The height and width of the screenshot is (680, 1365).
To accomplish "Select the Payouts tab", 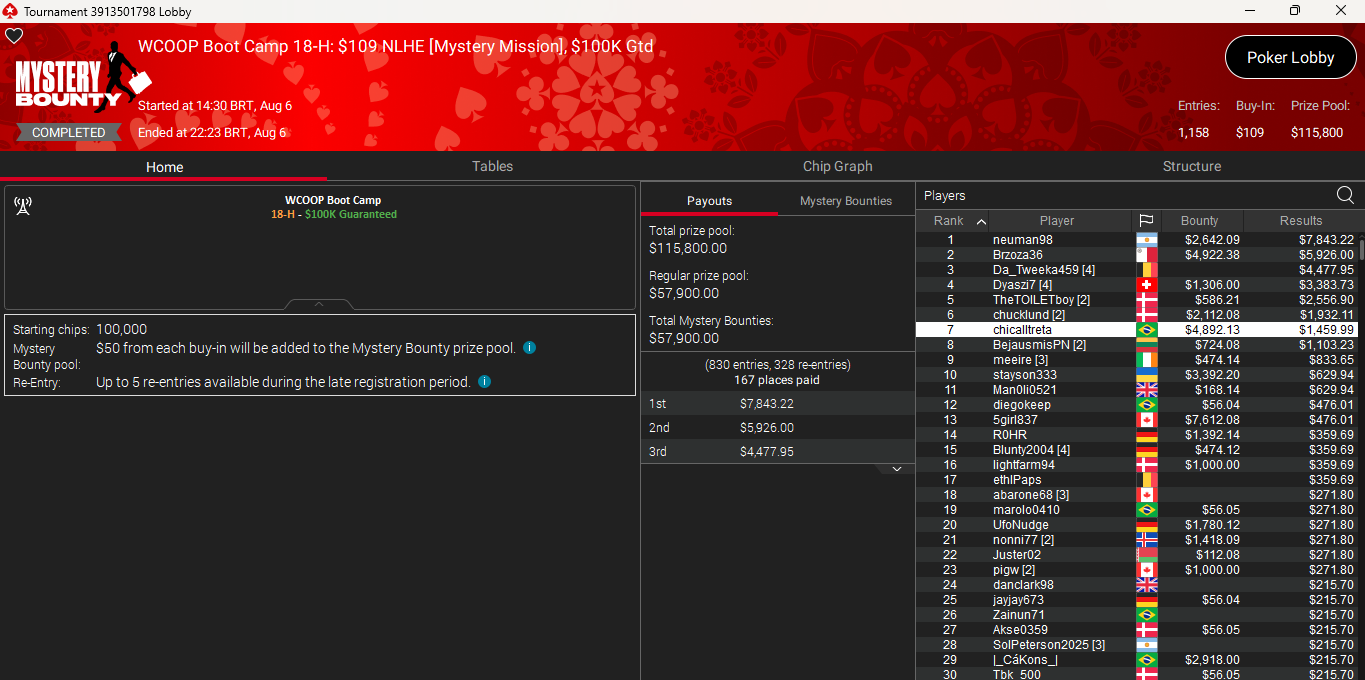I will 709,201.
